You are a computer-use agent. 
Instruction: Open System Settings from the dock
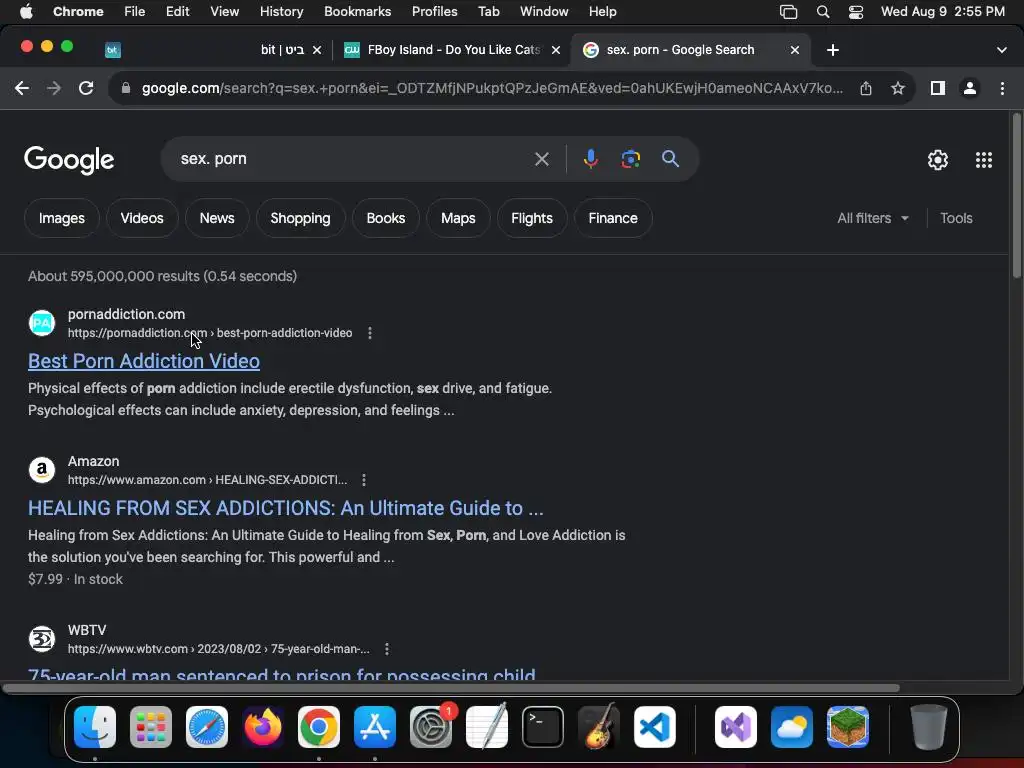click(x=431, y=727)
